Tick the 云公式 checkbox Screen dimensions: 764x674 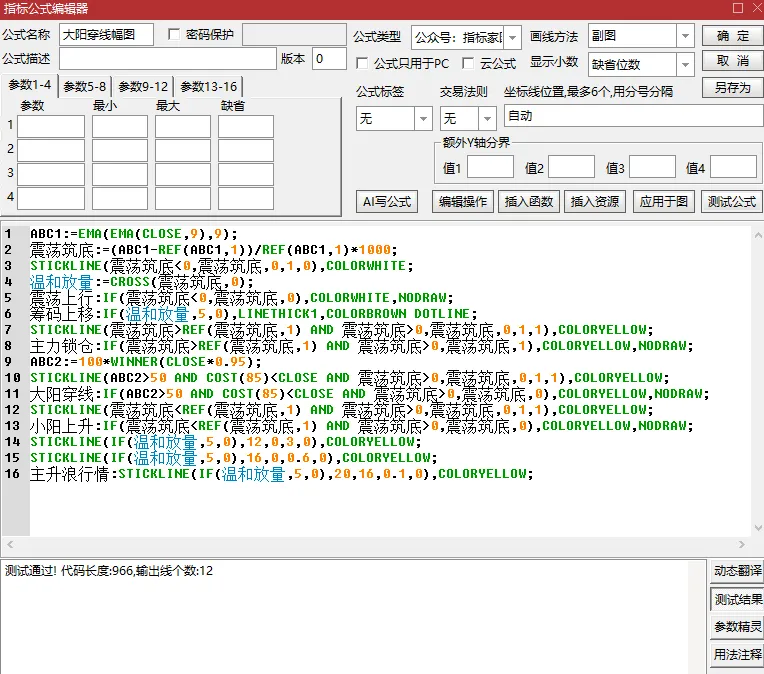click(x=468, y=63)
